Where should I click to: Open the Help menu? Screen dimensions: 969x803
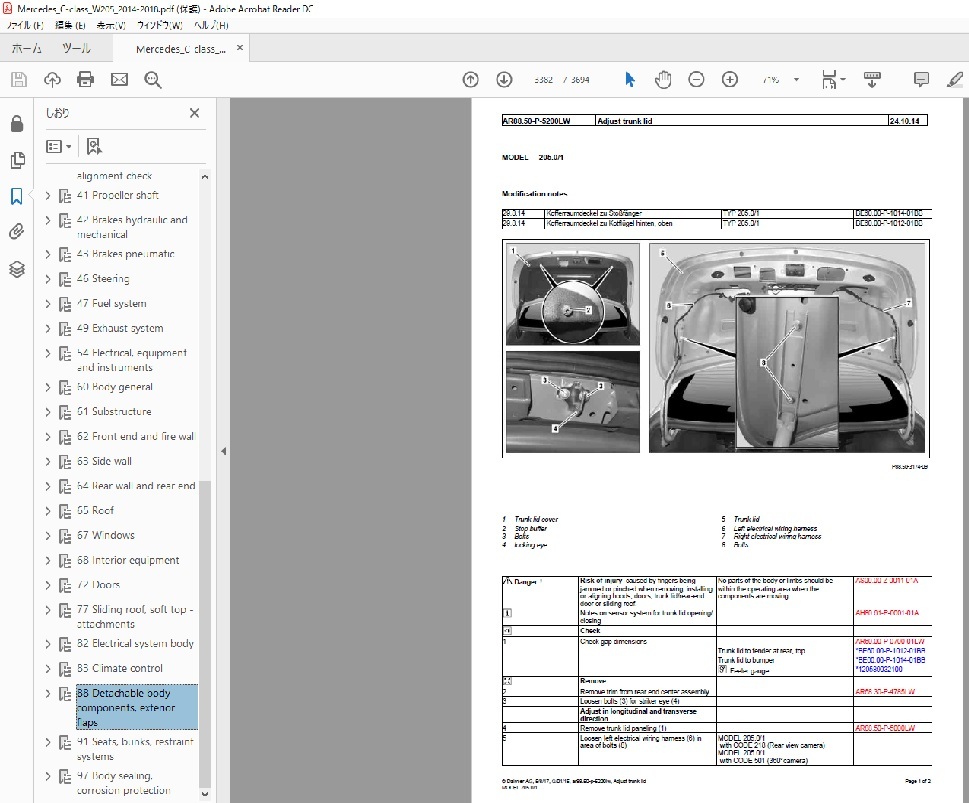click(x=211, y=25)
